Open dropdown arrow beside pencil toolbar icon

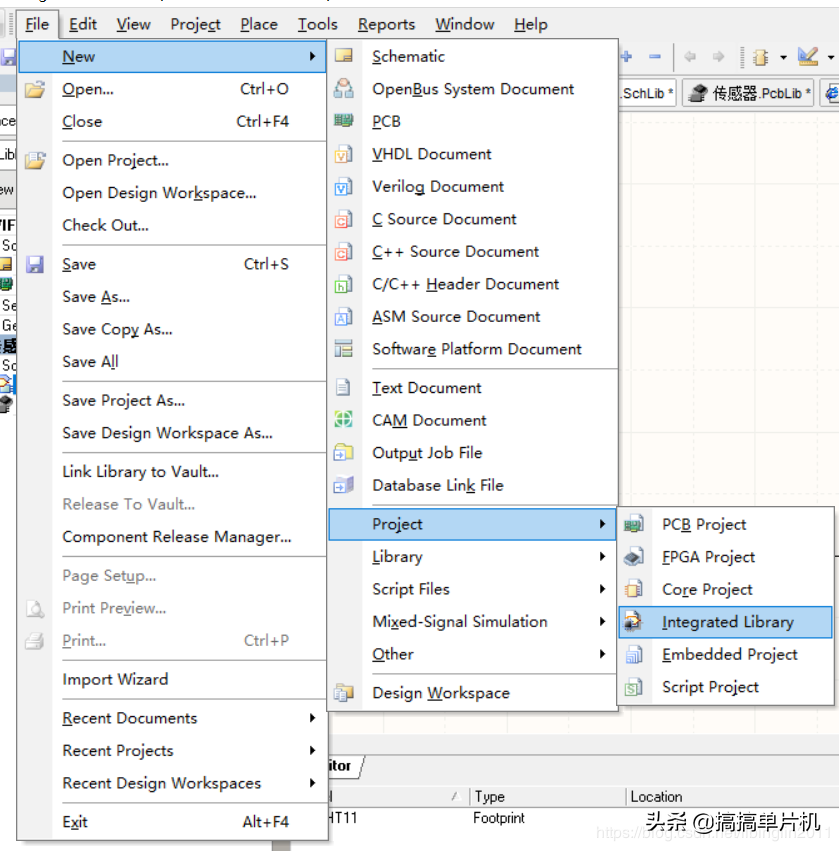pos(831,57)
